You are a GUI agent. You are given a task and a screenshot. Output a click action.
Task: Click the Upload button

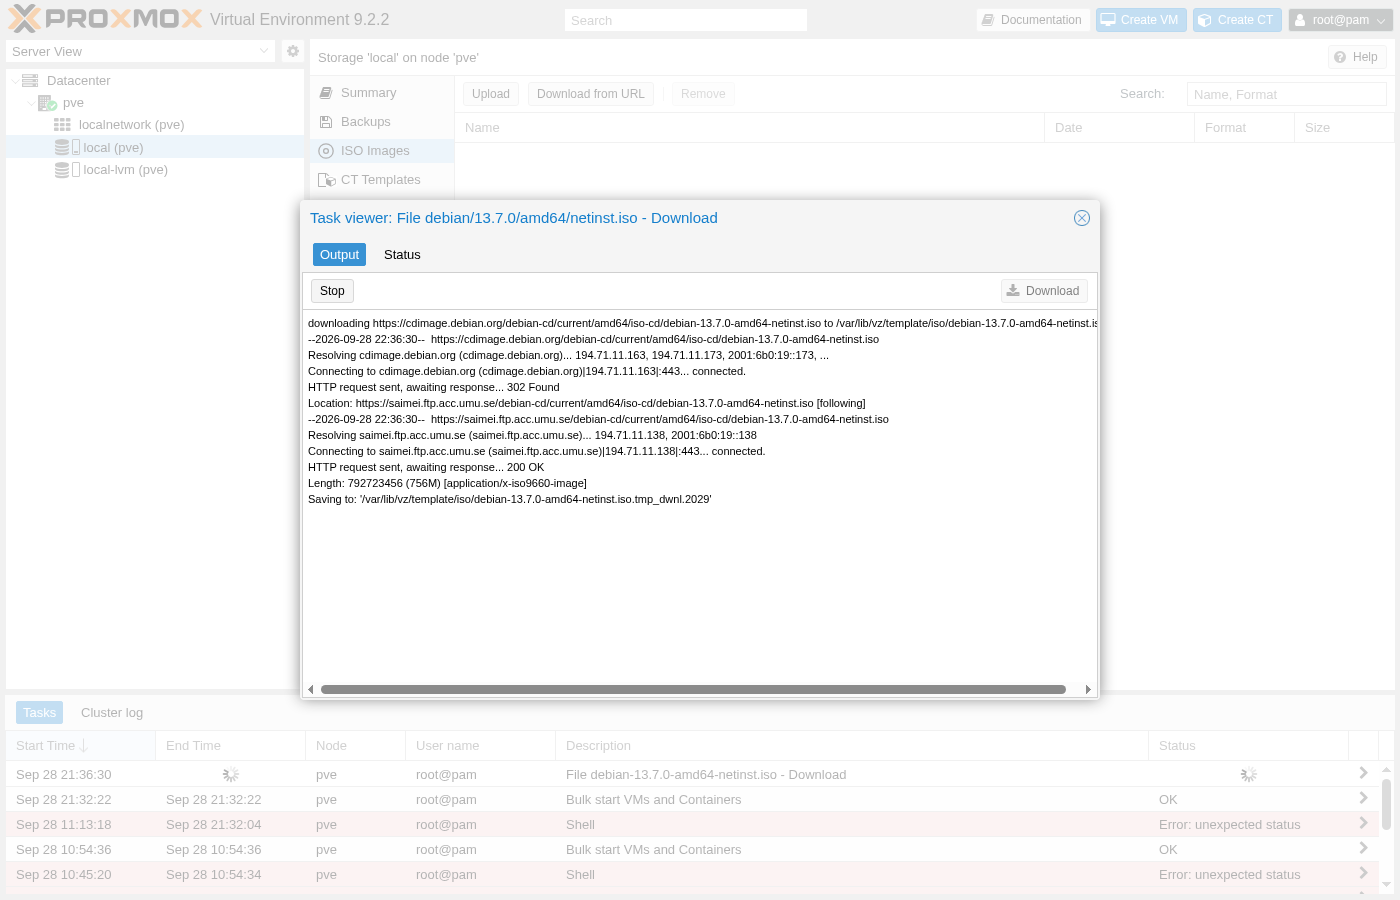click(490, 94)
